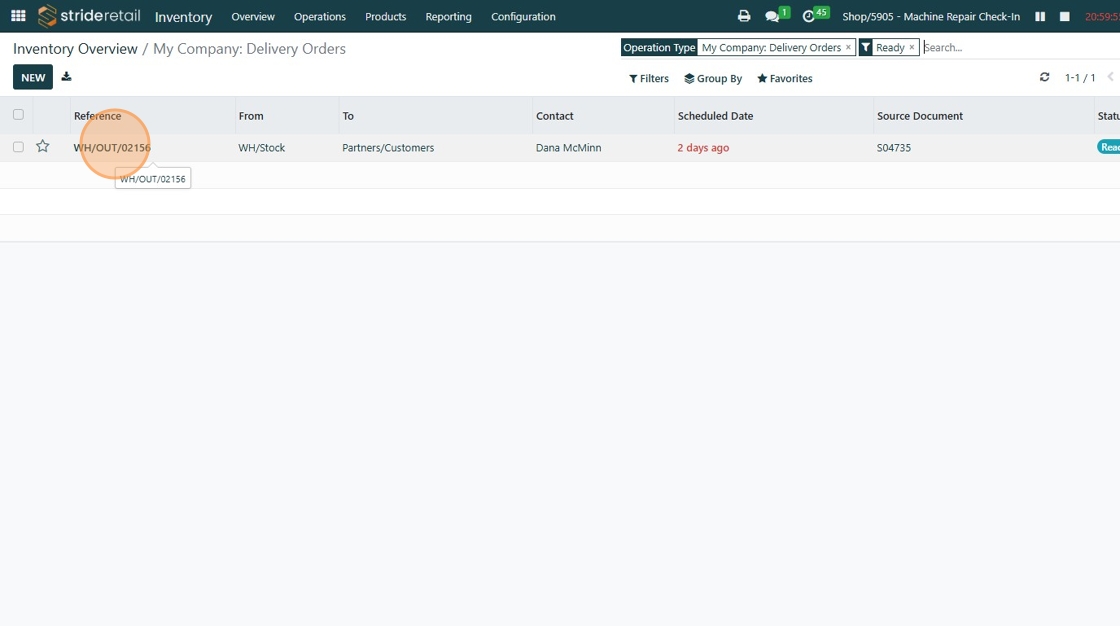Click the strideretail logo
The image size is (1120, 626).
click(89, 16)
